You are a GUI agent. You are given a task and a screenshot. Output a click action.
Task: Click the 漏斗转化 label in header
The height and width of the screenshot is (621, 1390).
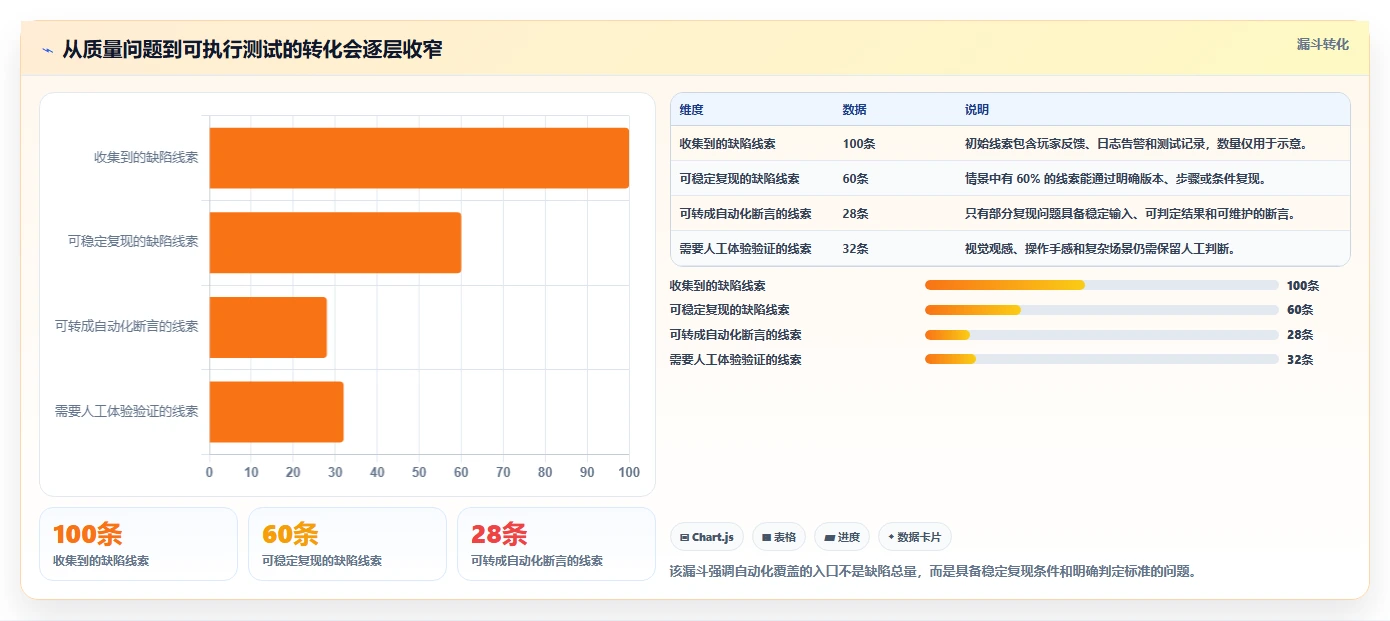click(1322, 45)
